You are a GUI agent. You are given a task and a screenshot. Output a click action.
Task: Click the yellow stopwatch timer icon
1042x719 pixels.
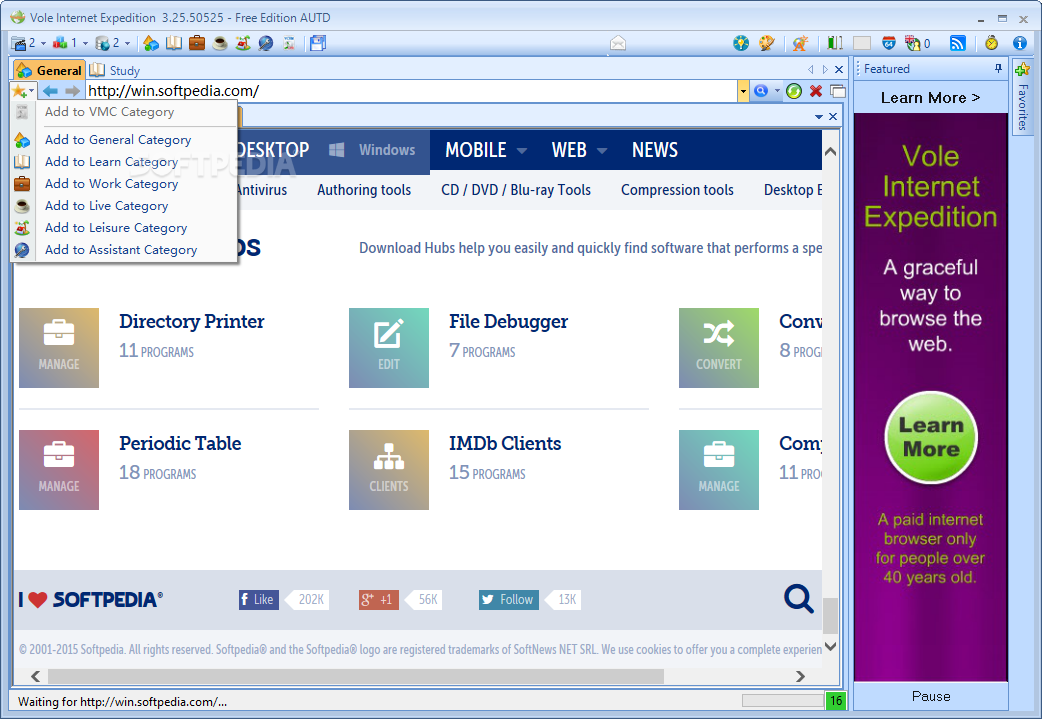tap(991, 43)
